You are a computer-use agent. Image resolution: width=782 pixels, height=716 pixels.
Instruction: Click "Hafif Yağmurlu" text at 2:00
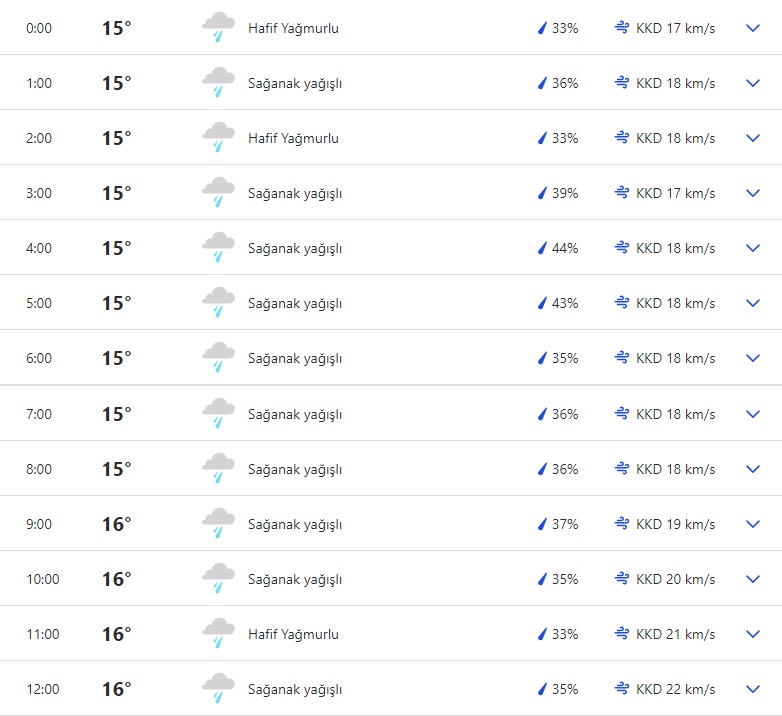coord(293,138)
